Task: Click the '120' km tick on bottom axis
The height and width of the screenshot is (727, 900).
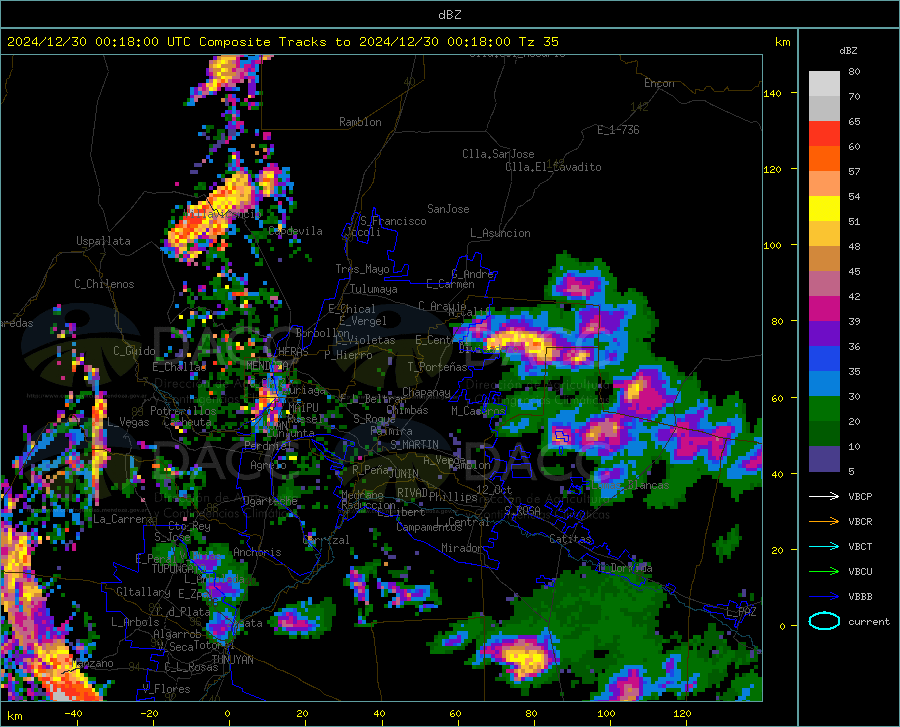Action: coord(682,714)
